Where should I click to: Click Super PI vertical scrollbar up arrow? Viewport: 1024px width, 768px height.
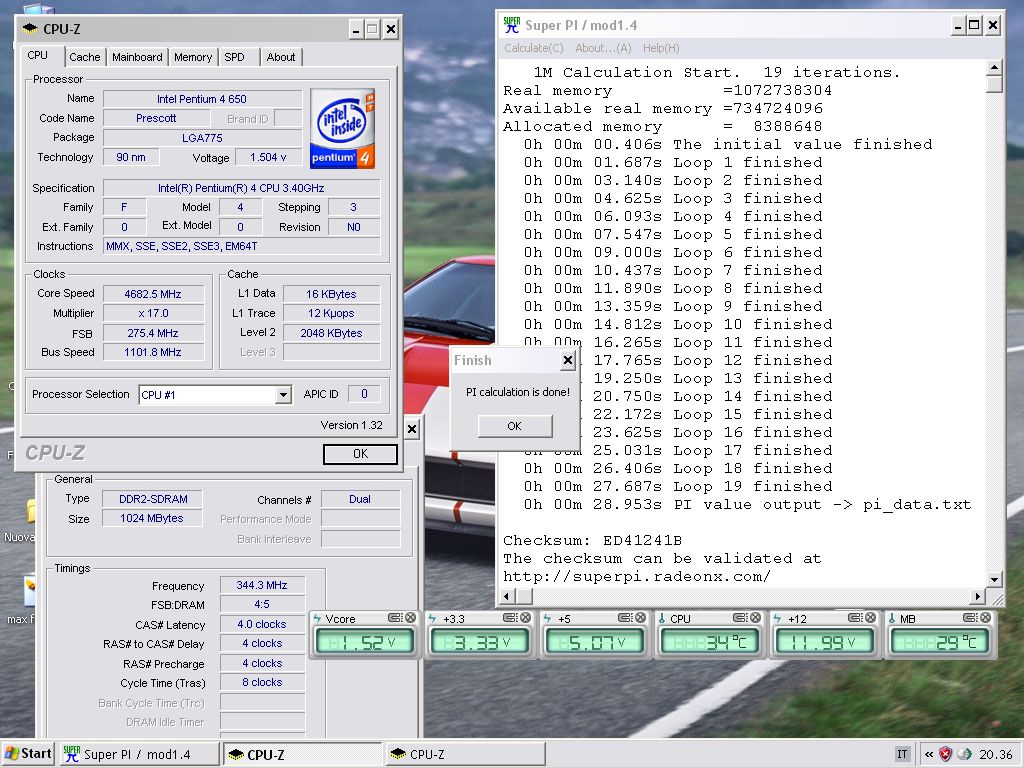pyautogui.click(x=995, y=68)
